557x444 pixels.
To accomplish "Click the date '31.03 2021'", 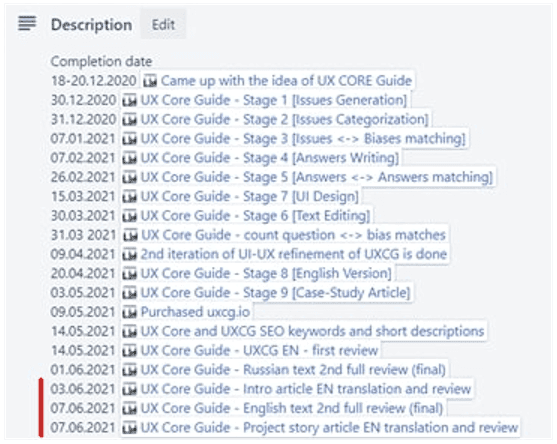I will (x=83, y=235).
